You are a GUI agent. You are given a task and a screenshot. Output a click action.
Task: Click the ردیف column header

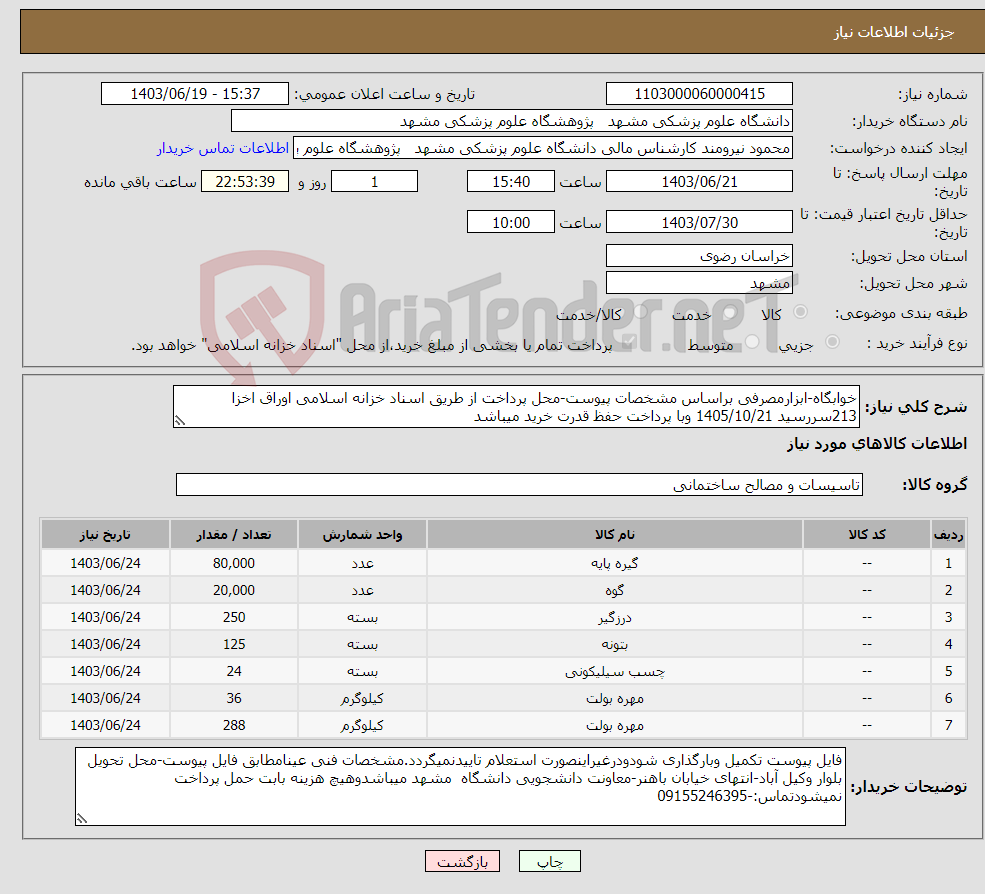click(x=948, y=535)
